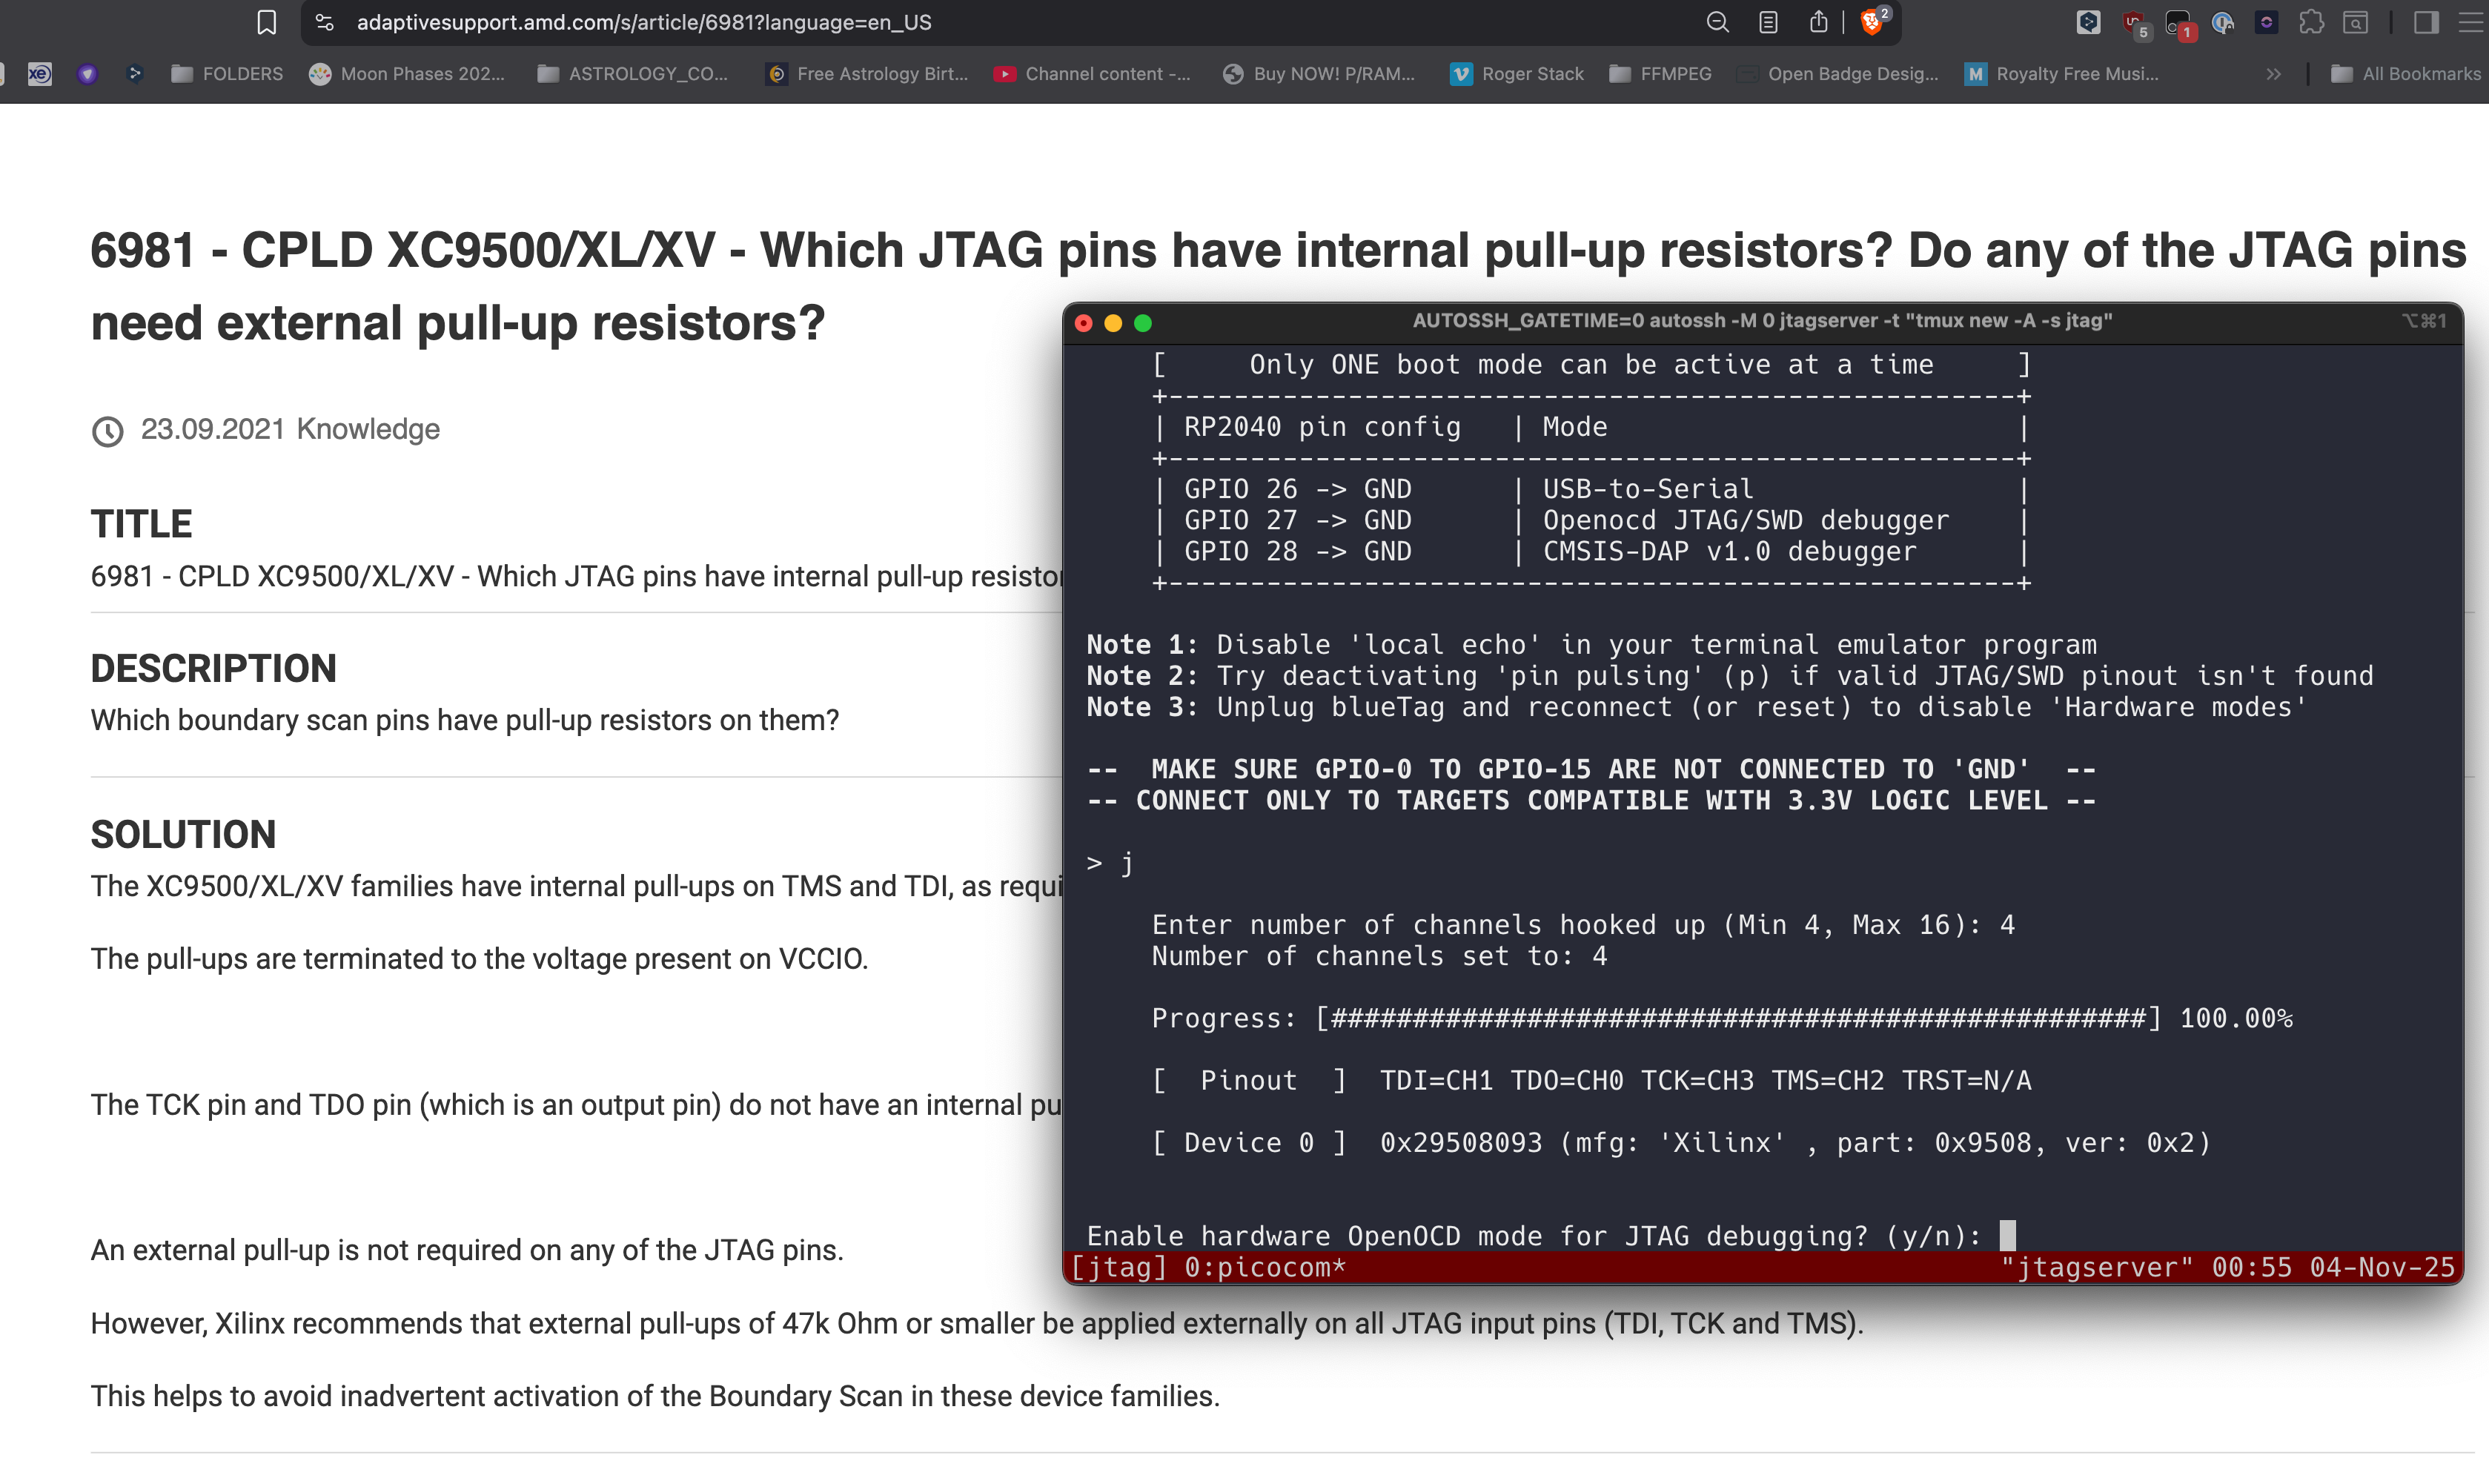
Task: Toggle Reader mode icon in address bar
Action: 1768,22
